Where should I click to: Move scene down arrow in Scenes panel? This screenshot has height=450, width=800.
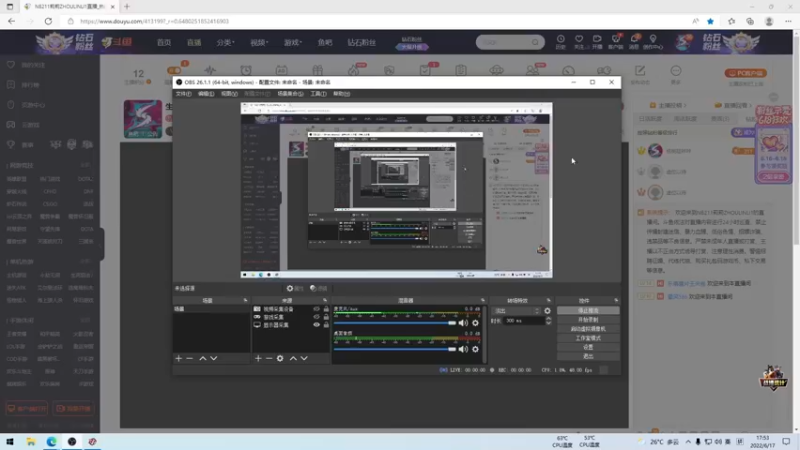(x=214, y=359)
